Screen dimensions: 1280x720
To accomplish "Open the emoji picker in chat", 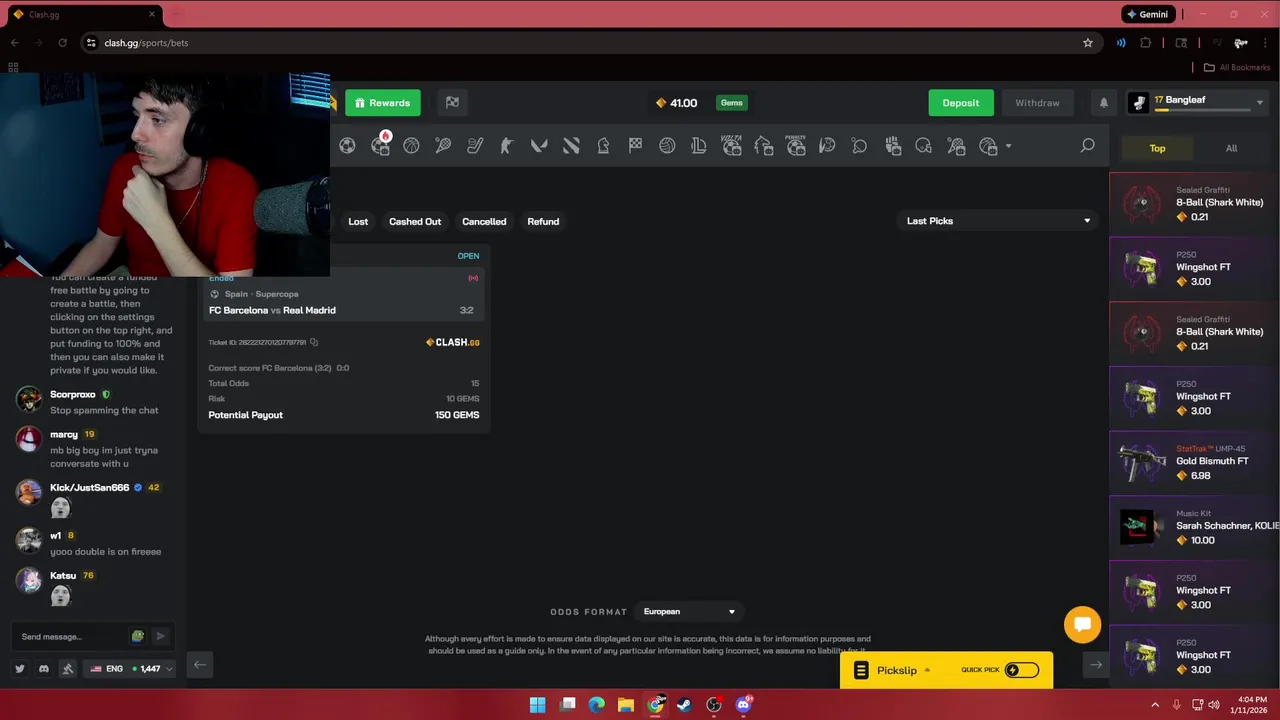I will (x=138, y=636).
